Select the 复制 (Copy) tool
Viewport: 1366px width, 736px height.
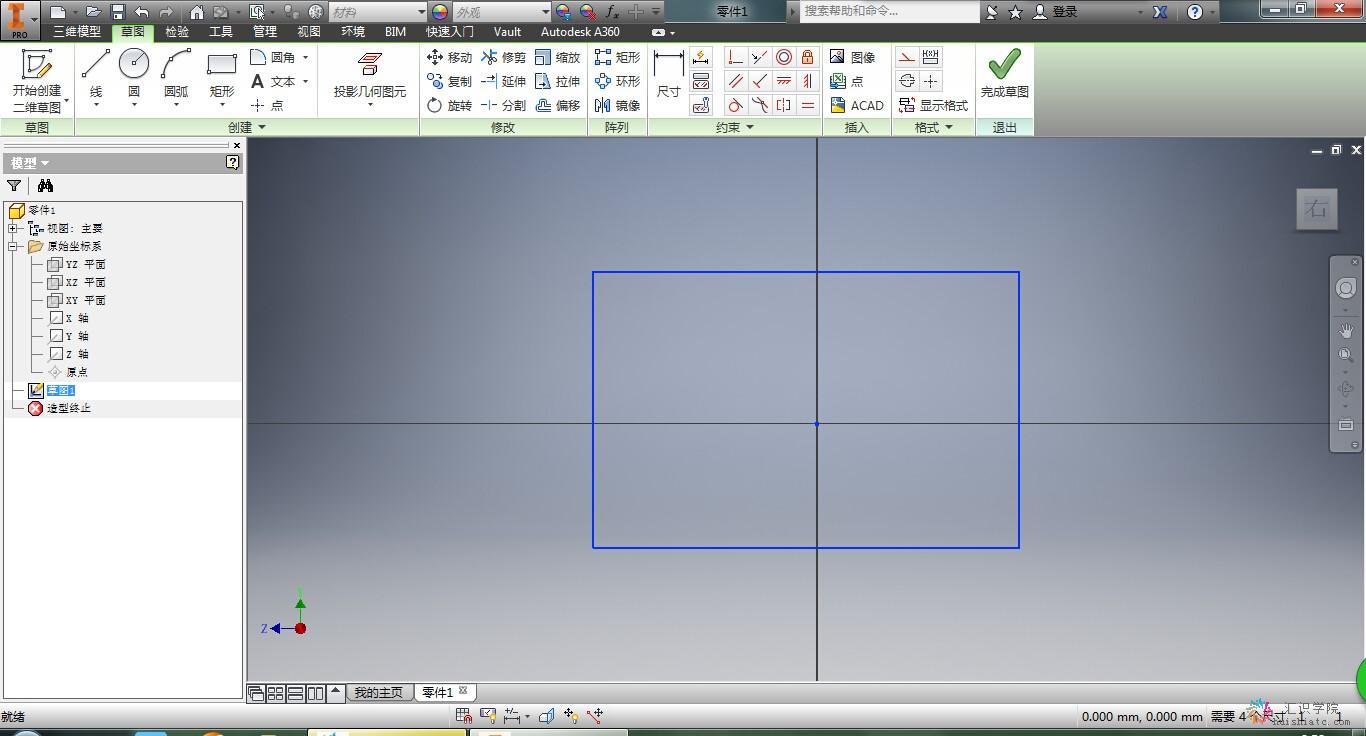pos(449,81)
